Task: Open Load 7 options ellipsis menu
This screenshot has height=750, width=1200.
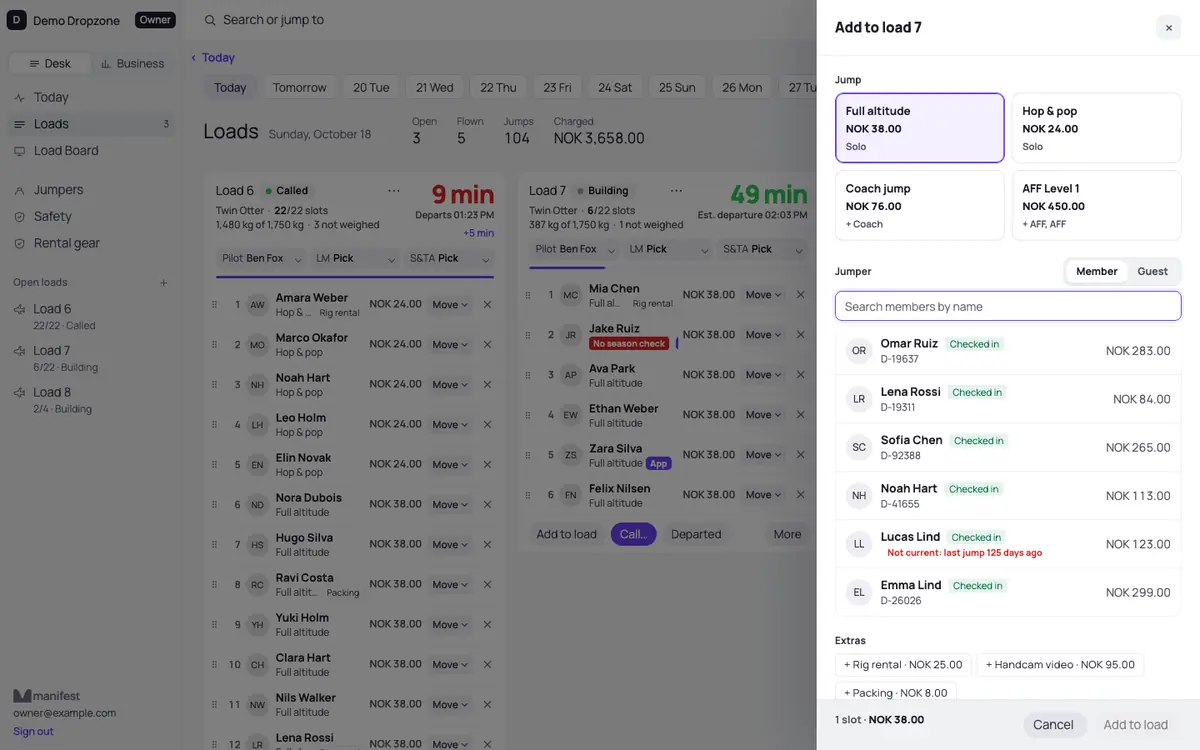Action: pos(677,191)
